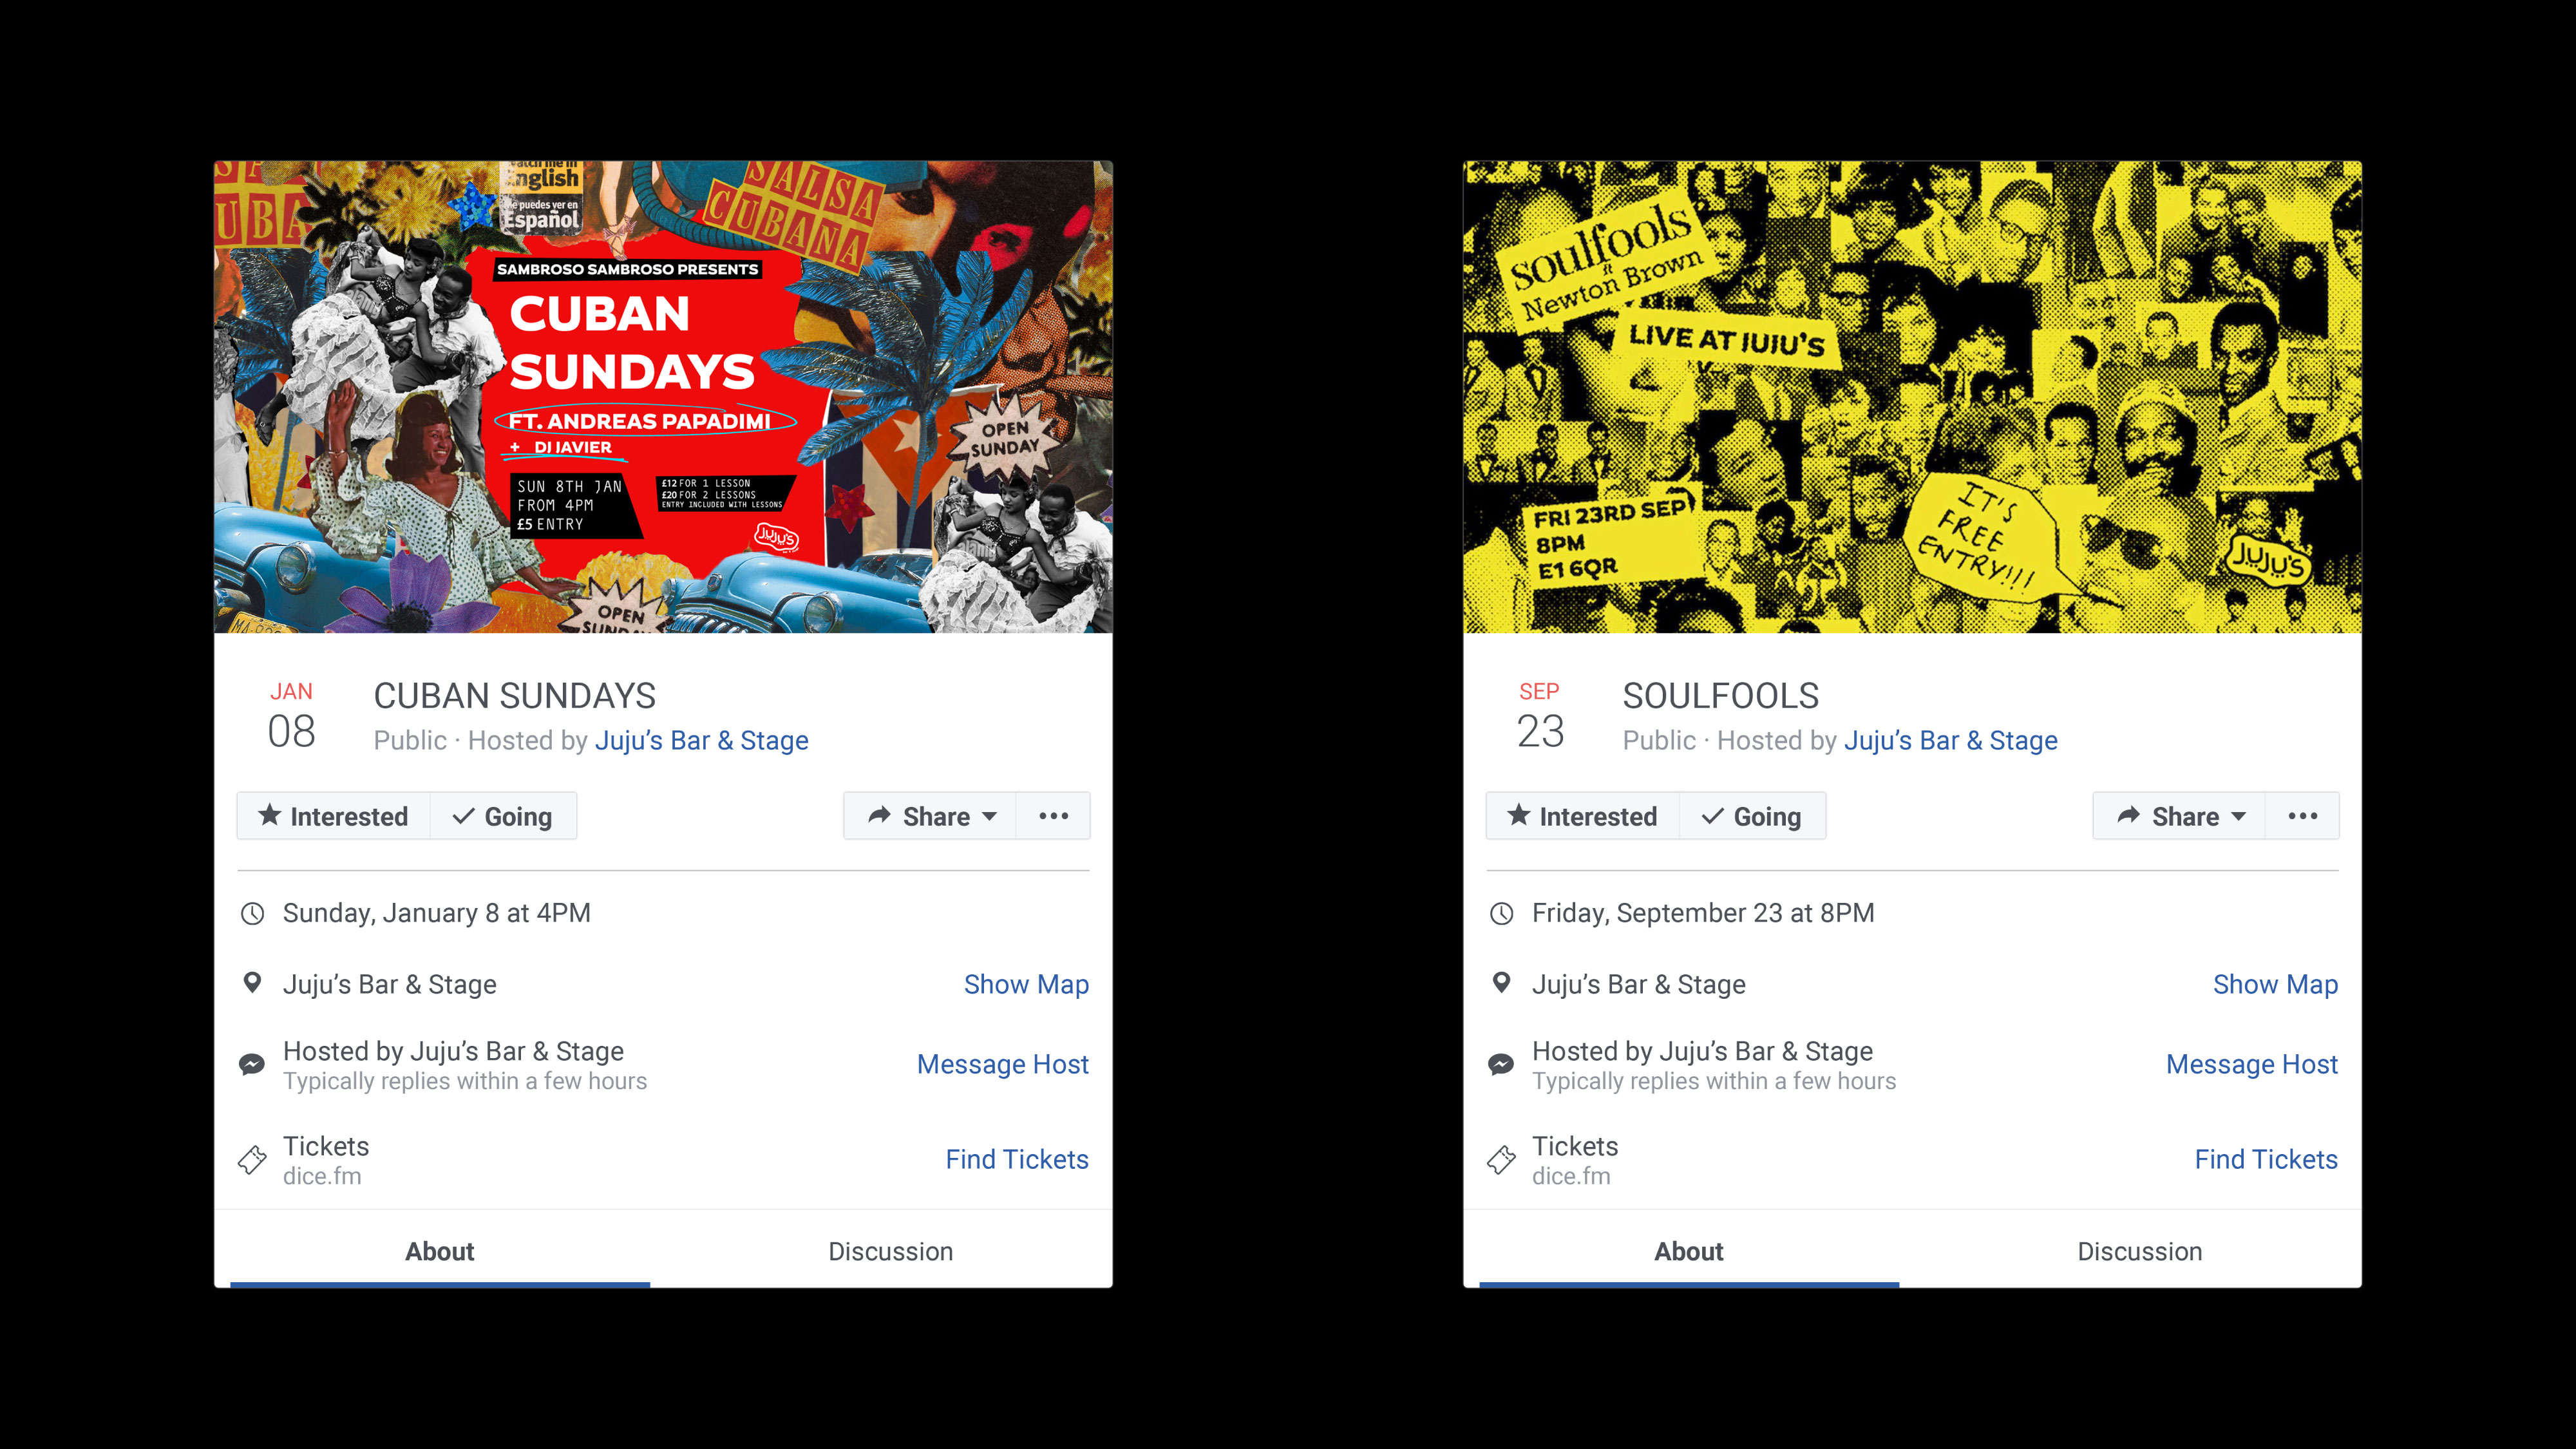Click Message Host link on Soulfools
The image size is (2576, 1449).
click(2252, 1064)
